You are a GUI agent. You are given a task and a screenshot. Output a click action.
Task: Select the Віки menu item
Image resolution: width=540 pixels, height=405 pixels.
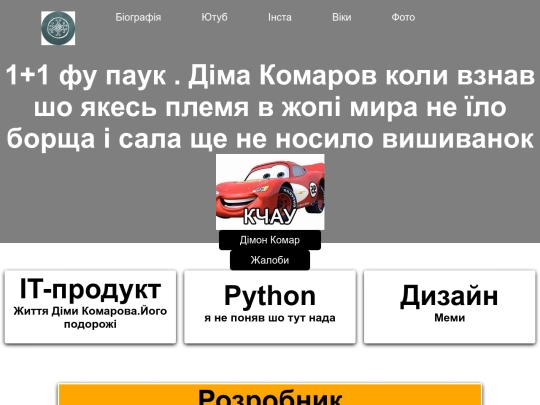tap(342, 17)
